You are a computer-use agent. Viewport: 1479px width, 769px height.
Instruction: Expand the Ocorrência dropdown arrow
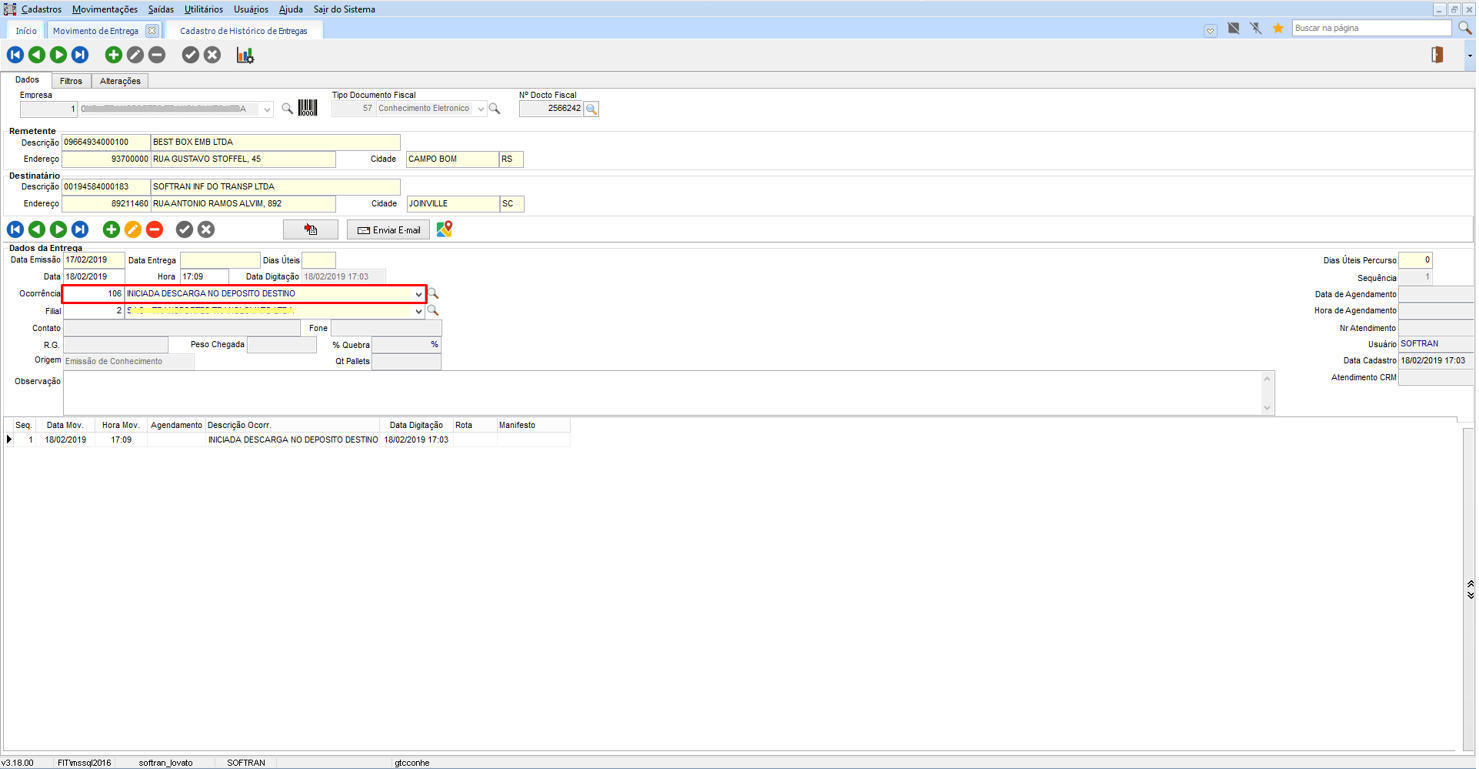(418, 294)
